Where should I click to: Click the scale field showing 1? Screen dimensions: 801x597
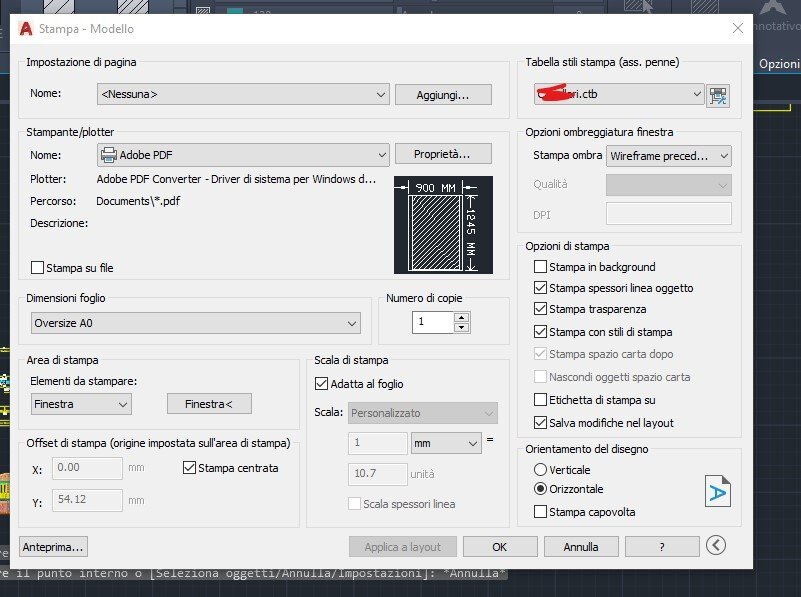point(378,443)
